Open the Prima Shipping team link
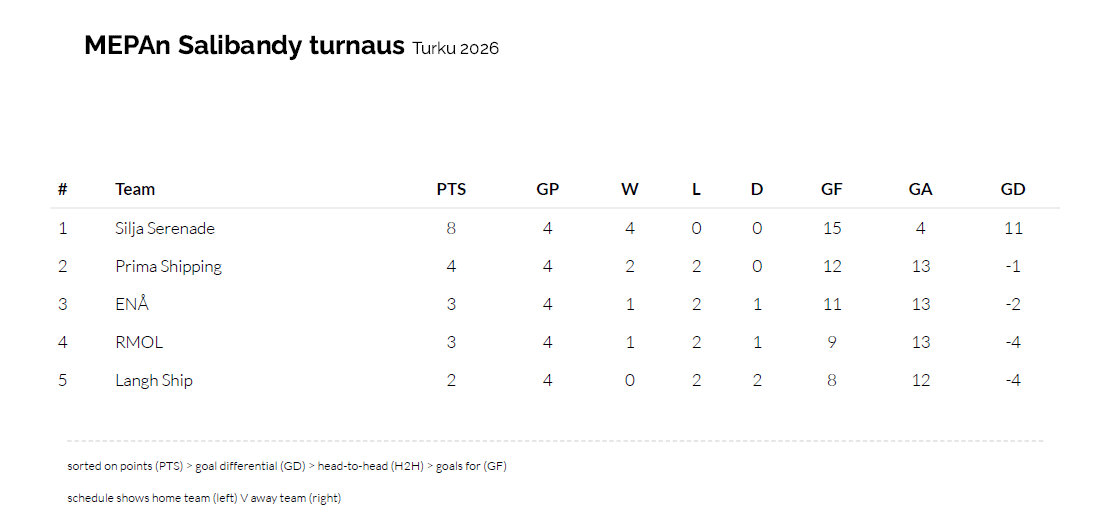 point(168,266)
